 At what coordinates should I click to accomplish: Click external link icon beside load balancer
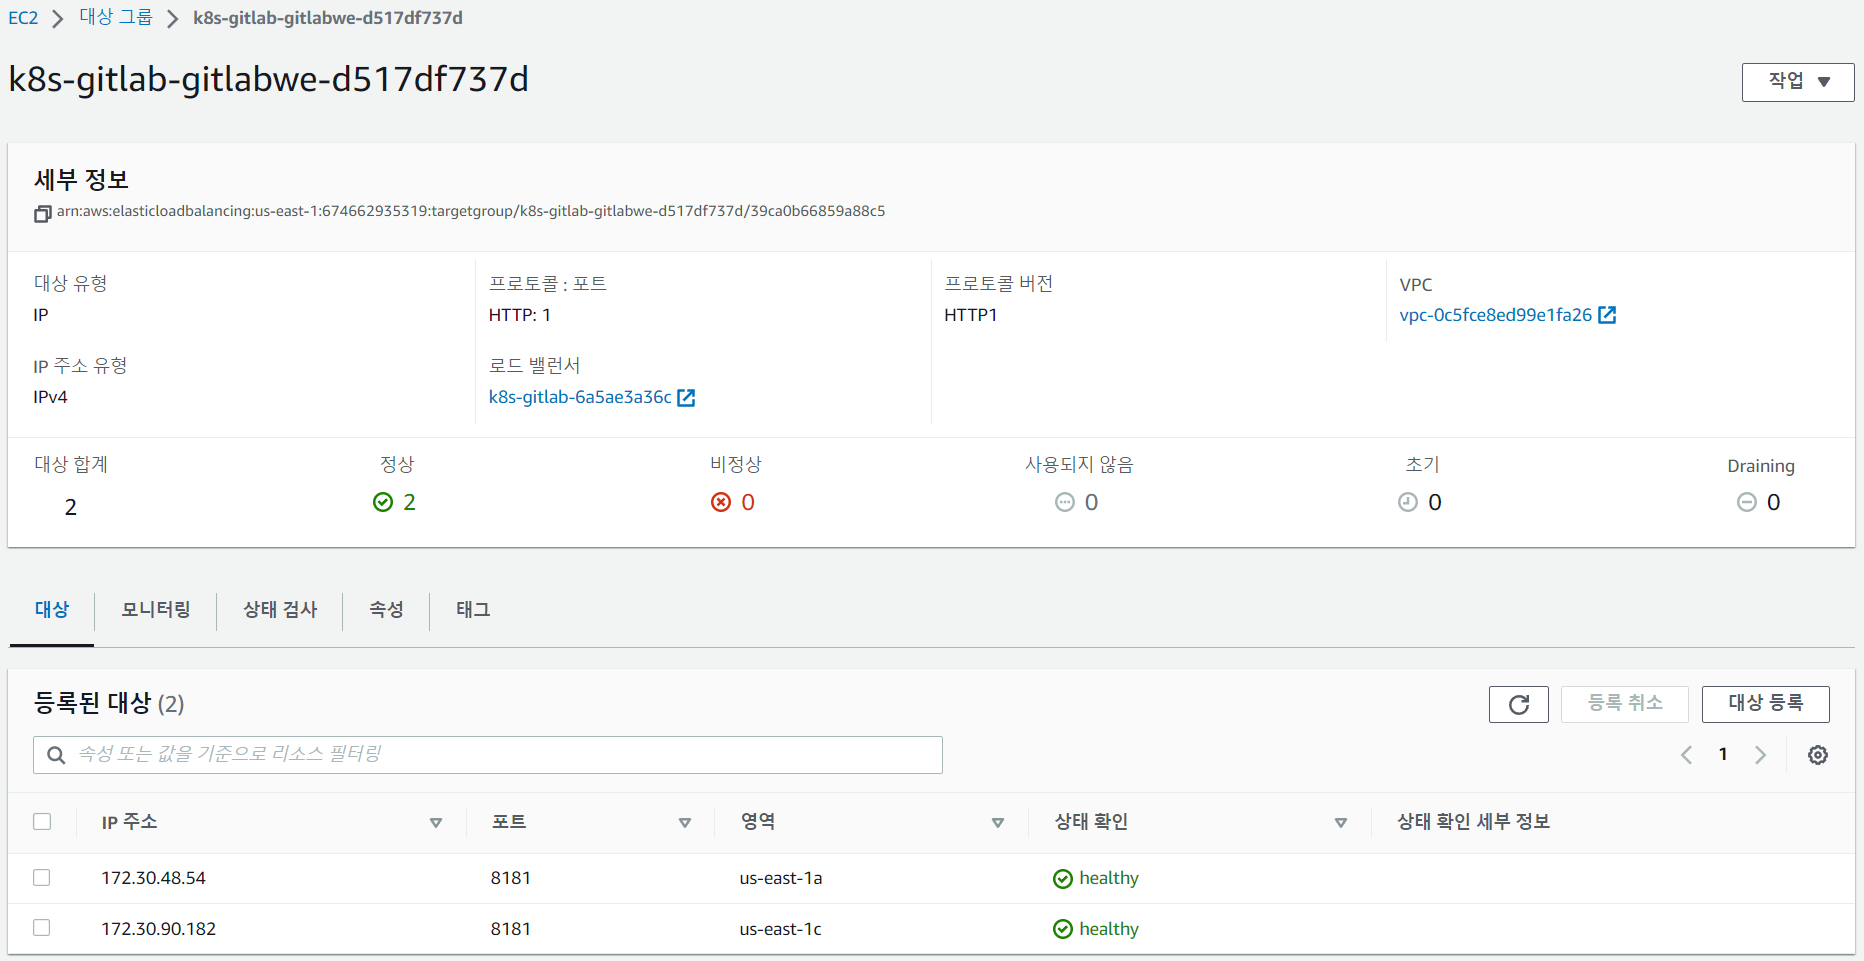(686, 398)
